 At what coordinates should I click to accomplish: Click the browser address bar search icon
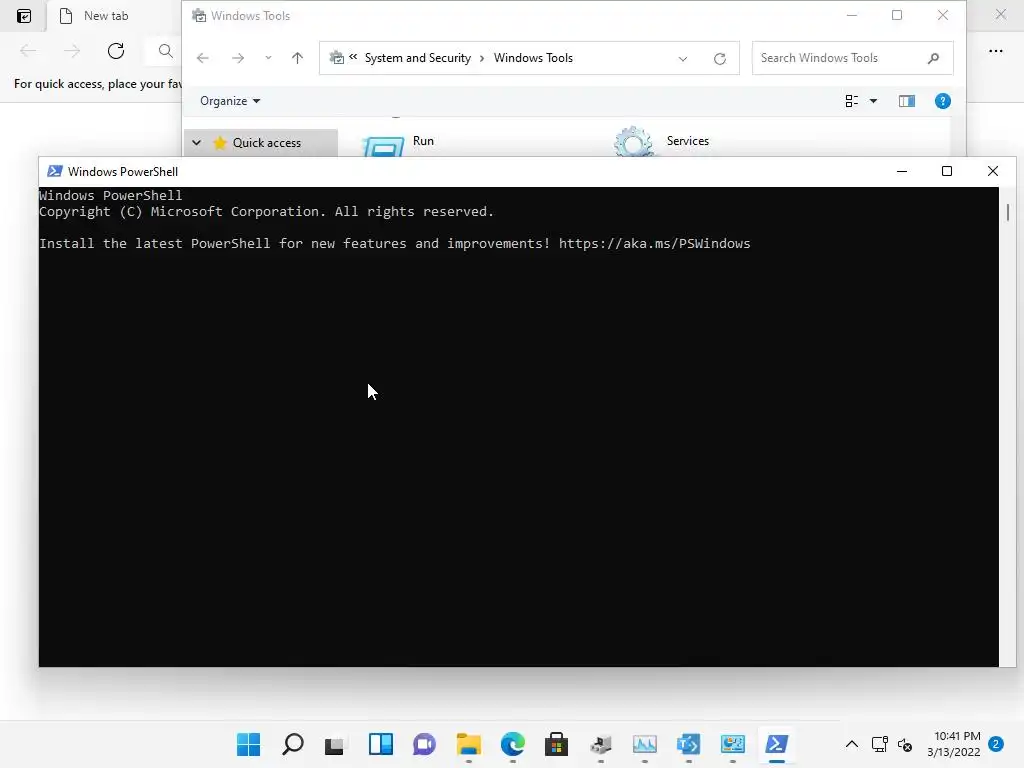[x=166, y=51]
